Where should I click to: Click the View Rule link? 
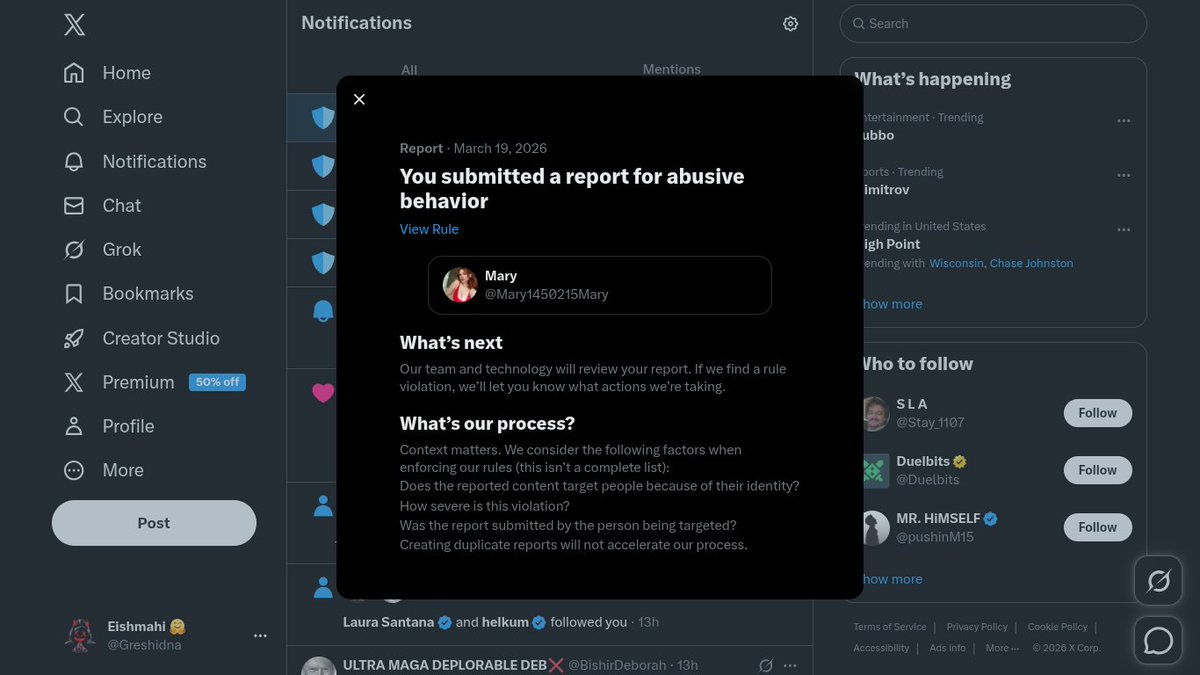(x=429, y=229)
